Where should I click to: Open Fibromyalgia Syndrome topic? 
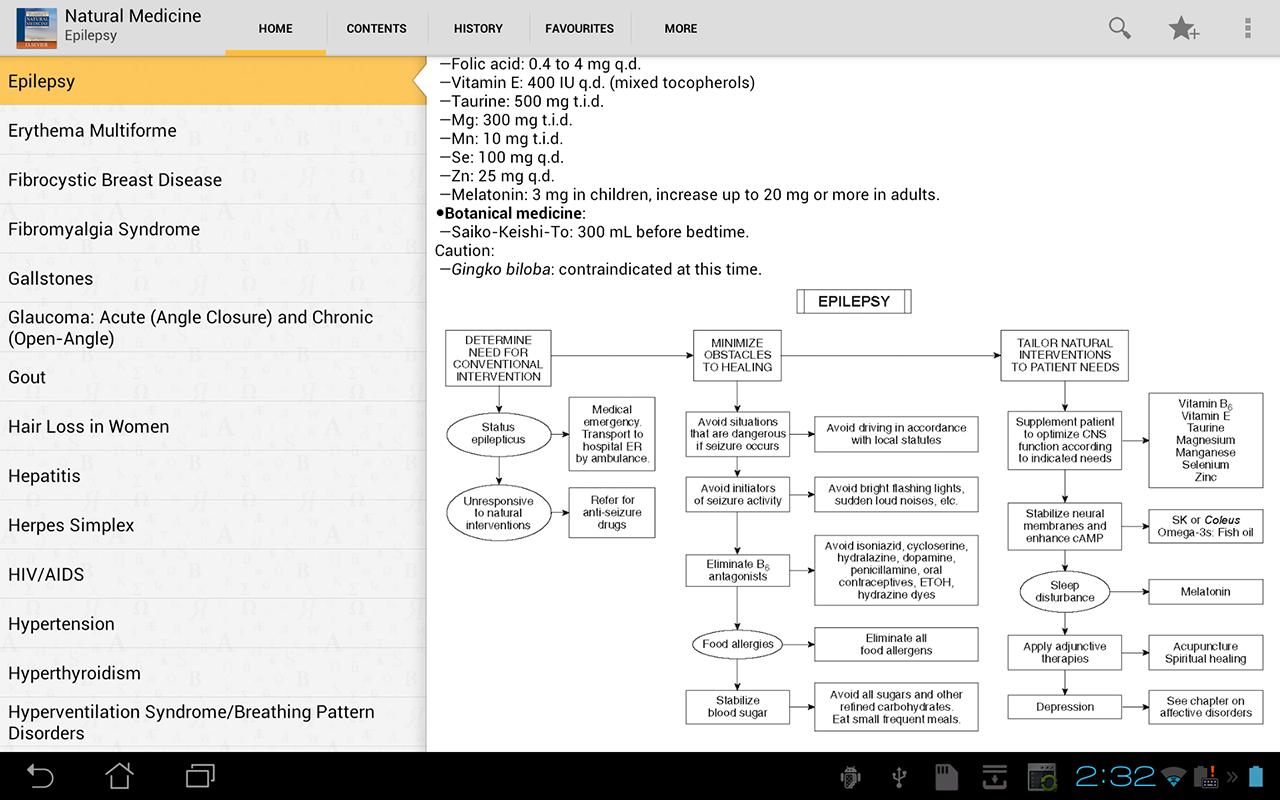(x=213, y=229)
